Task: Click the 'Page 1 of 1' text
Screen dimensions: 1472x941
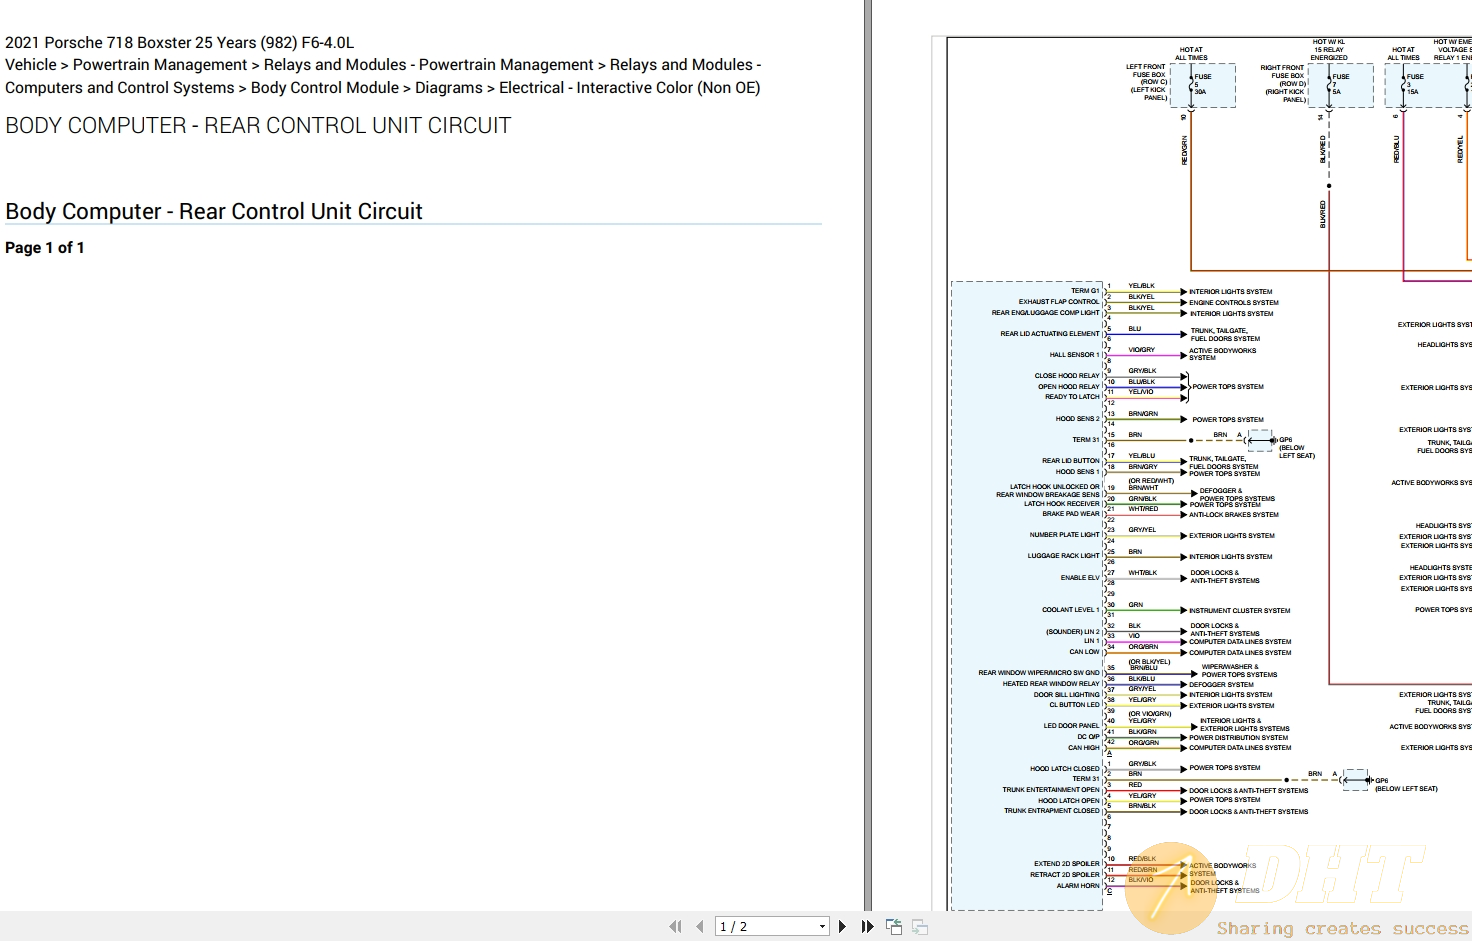Action: [45, 247]
